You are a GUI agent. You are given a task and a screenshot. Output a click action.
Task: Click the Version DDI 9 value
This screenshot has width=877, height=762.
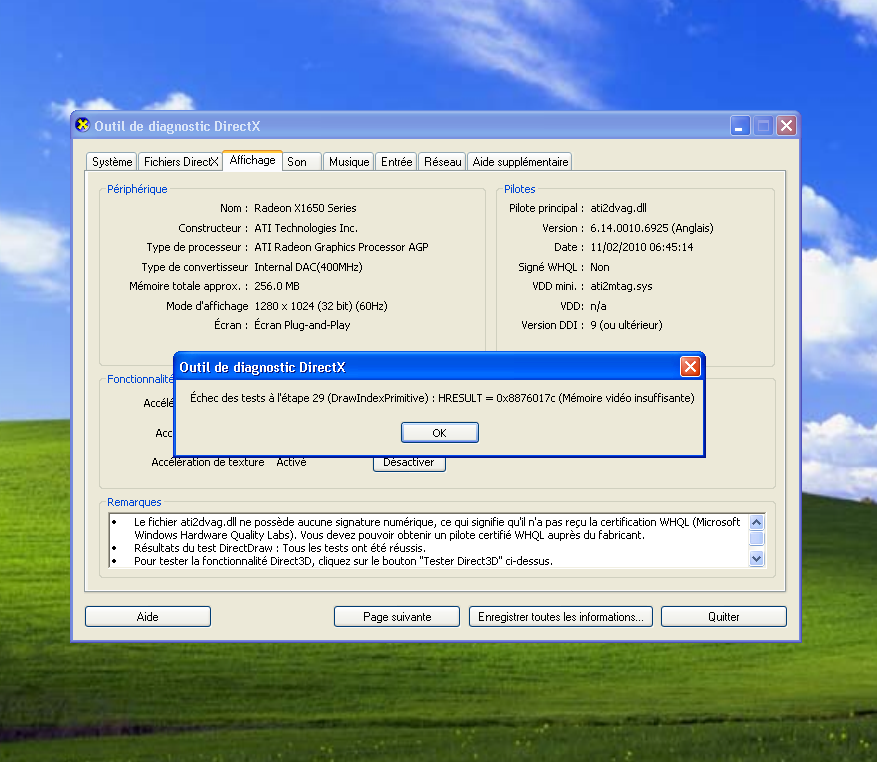[626, 325]
